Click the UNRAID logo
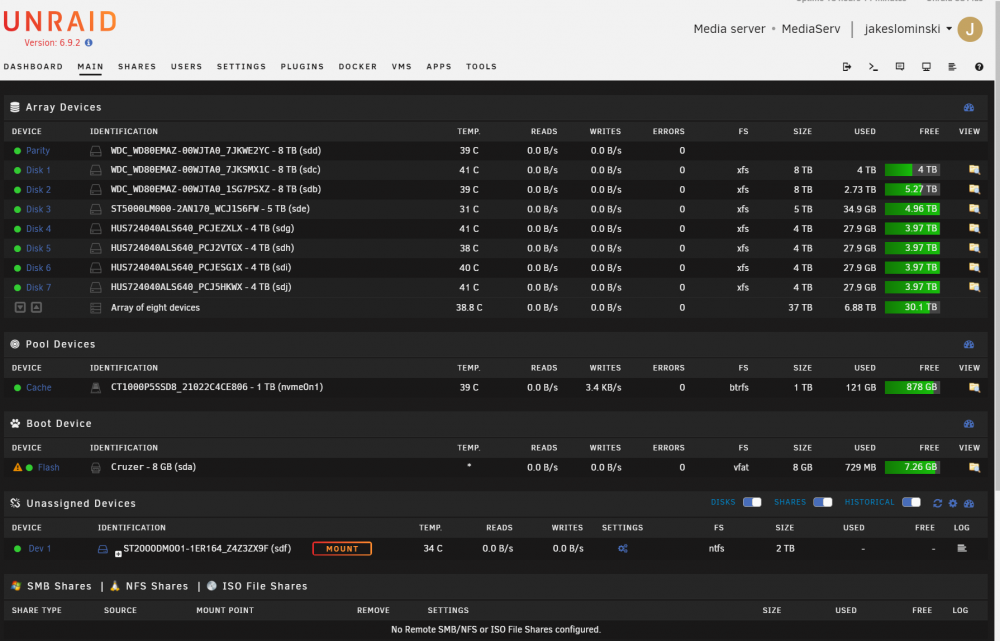Viewport: 1000px width, 641px height. pos(60,22)
